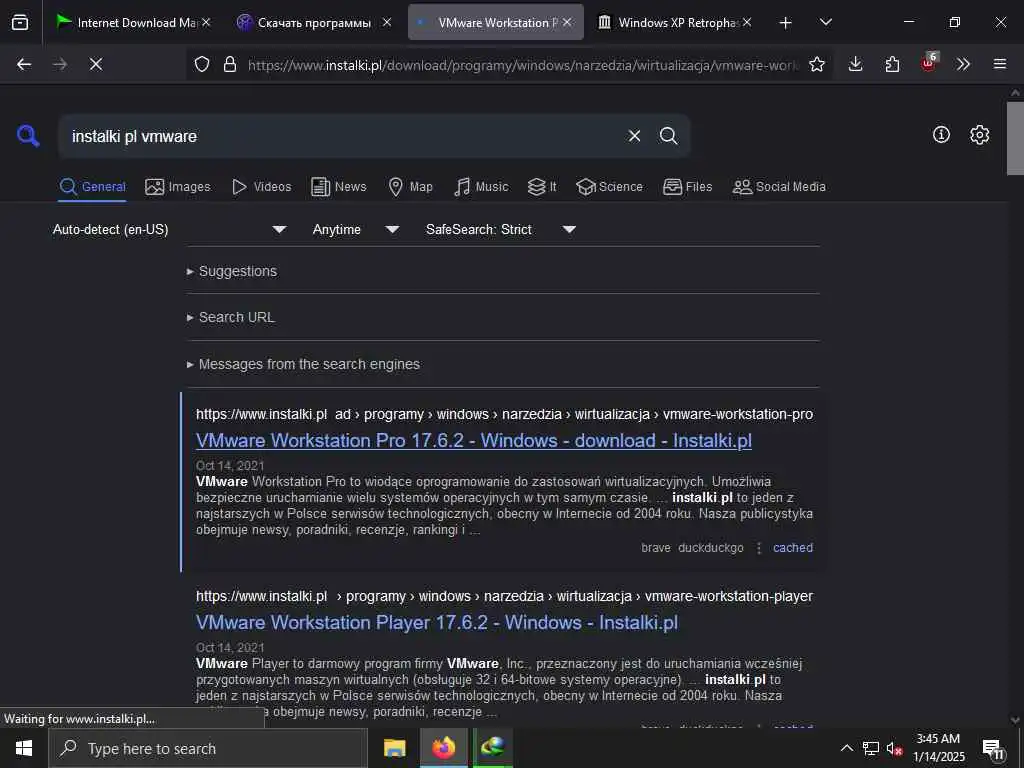The height and width of the screenshot is (768, 1024).
Task: Click the taskbar Type here to search box
Action: 208,748
